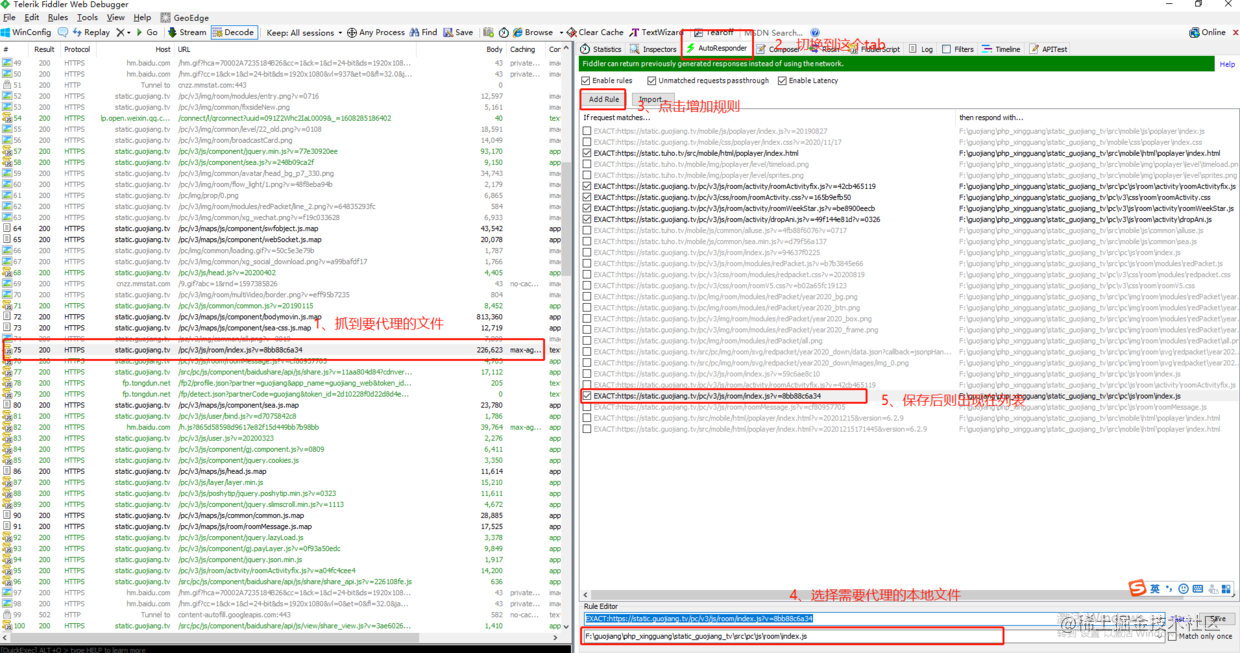The height and width of the screenshot is (653, 1240).
Task: Clear Cache from the toolbar
Action: pyautogui.click(x=595, y=32)
